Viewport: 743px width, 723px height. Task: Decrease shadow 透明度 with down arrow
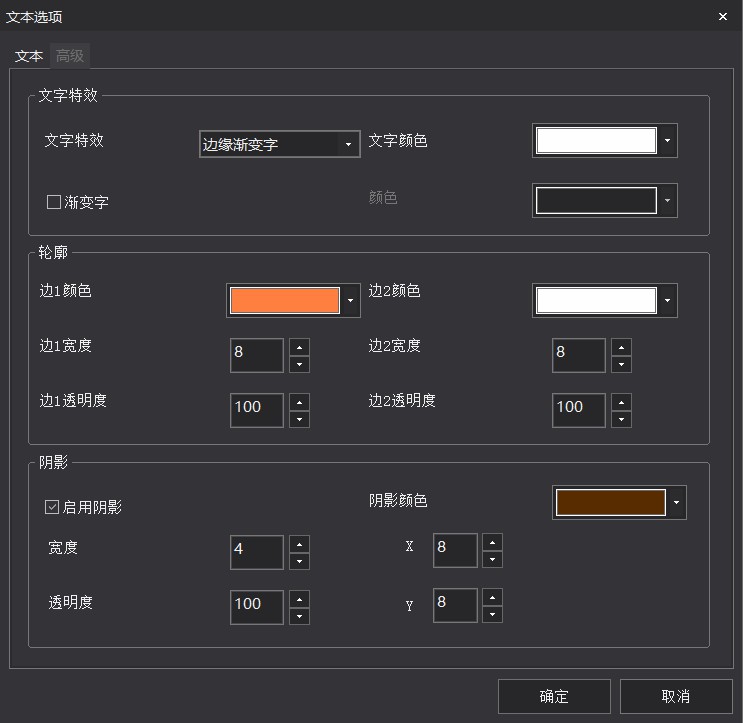tap(299, 616)
